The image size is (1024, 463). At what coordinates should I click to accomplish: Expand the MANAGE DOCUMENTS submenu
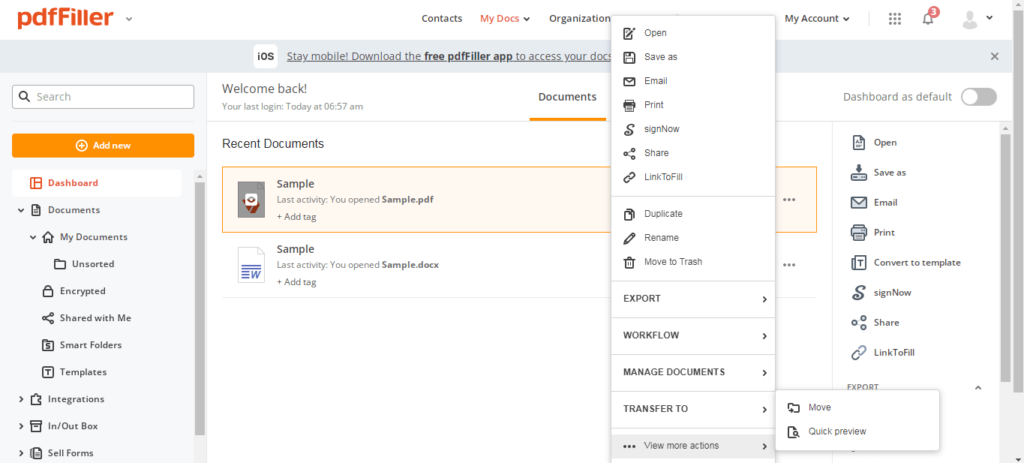coord(693,372)
